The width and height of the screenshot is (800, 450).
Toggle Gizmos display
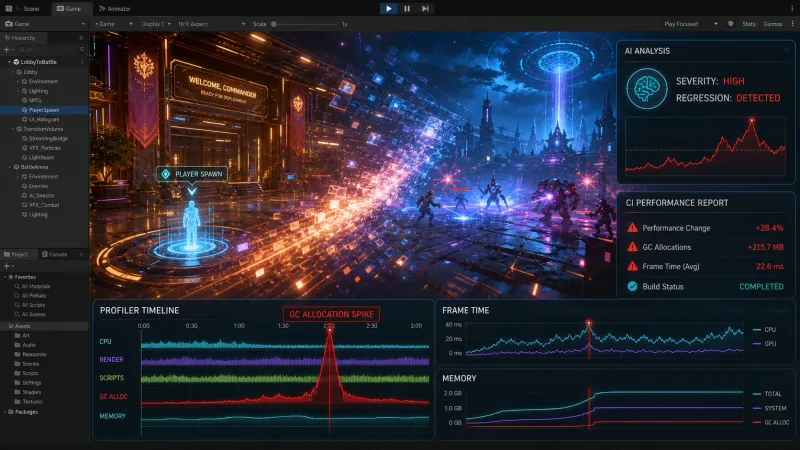[x=772, y=24]
